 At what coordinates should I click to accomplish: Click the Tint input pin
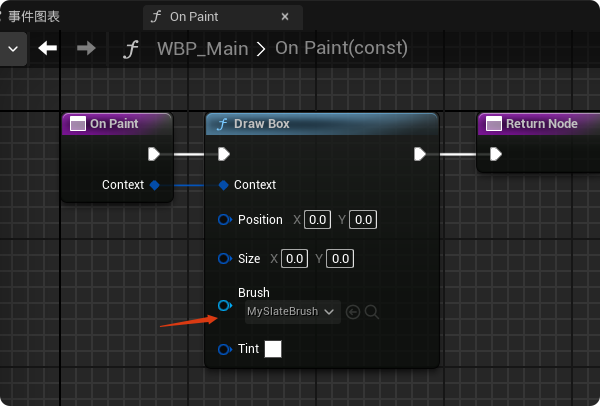(x=225, y=349)
